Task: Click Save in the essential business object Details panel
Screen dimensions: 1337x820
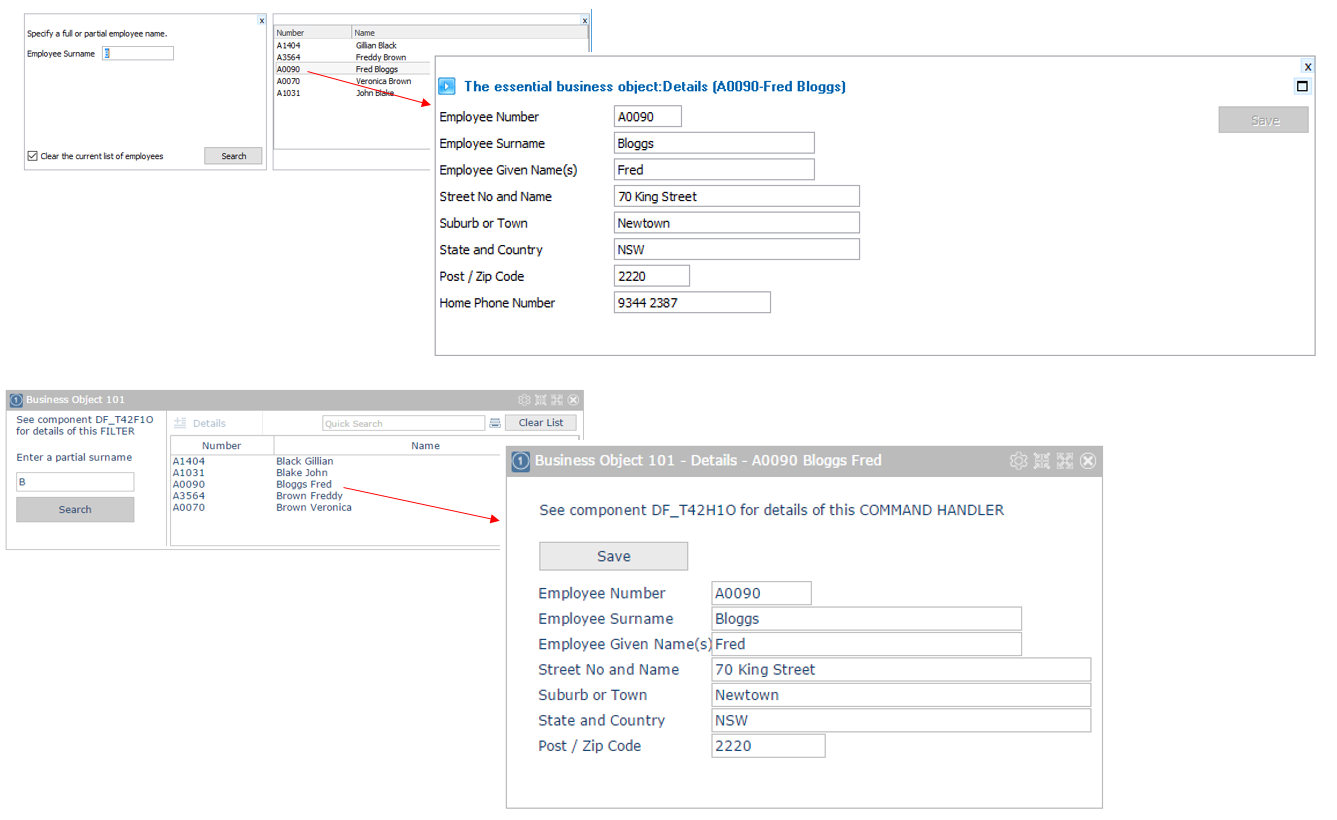Action: pos(1264,120)
